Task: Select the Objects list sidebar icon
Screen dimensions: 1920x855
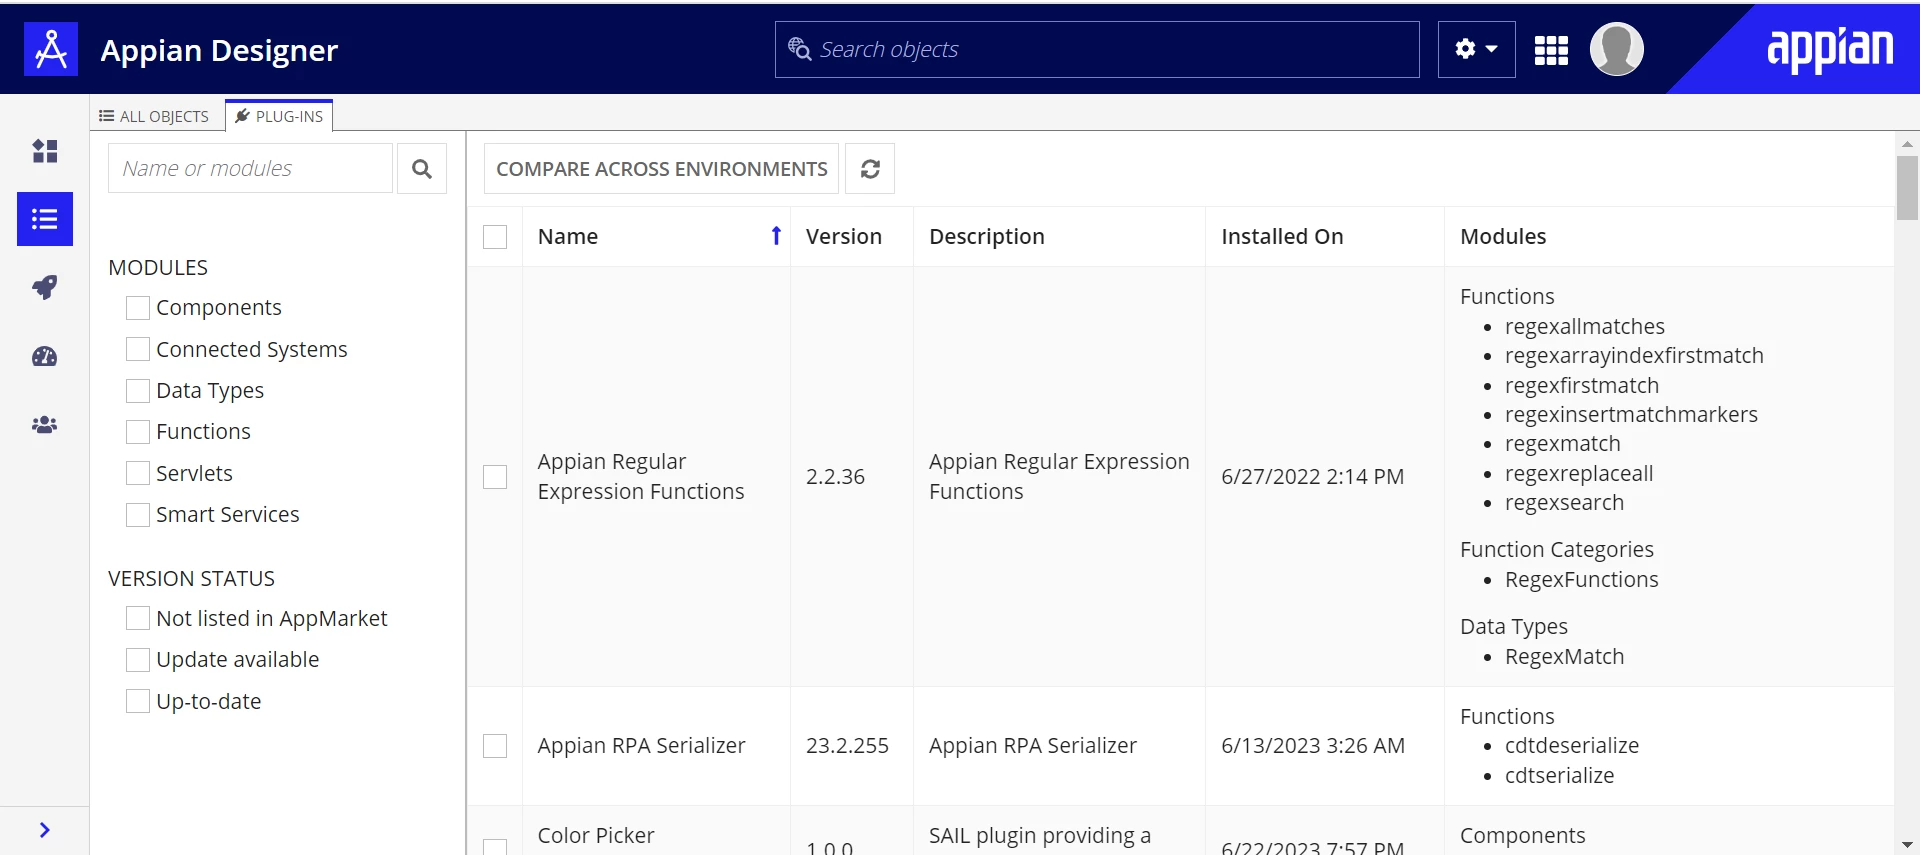Action: [45, 219]
